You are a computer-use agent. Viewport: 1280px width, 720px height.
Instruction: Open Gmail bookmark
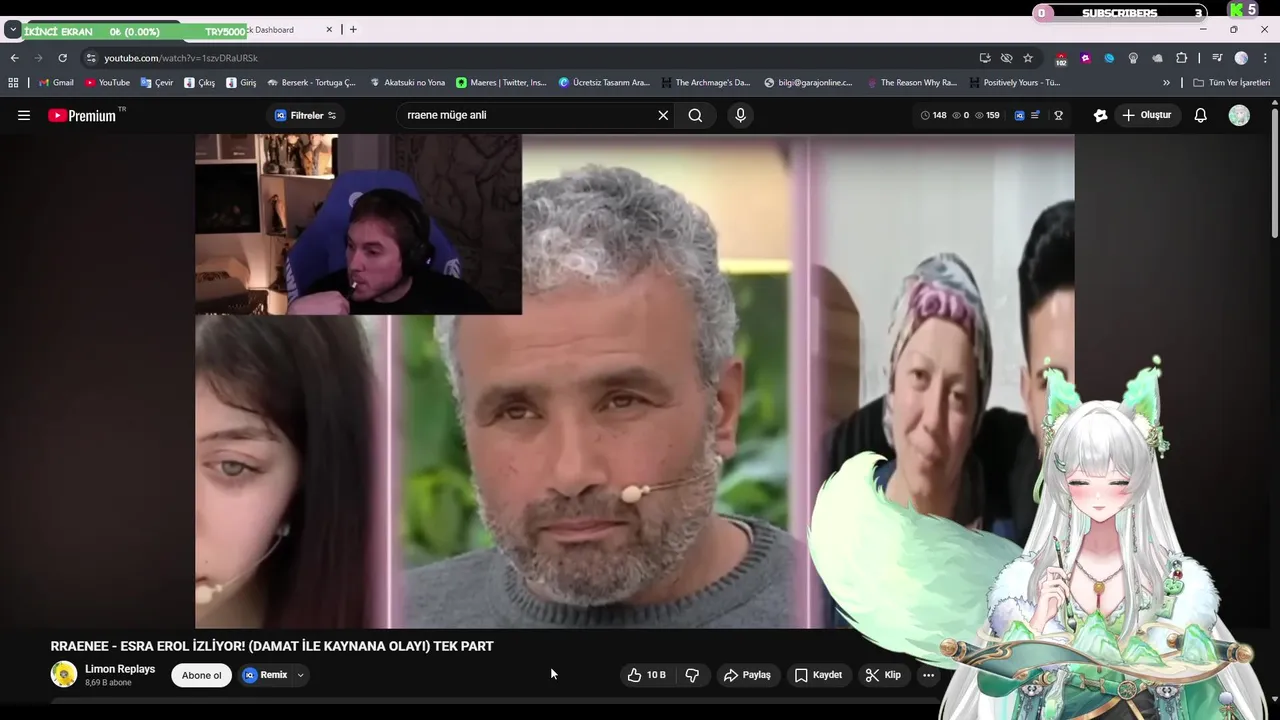coord(56,83)
